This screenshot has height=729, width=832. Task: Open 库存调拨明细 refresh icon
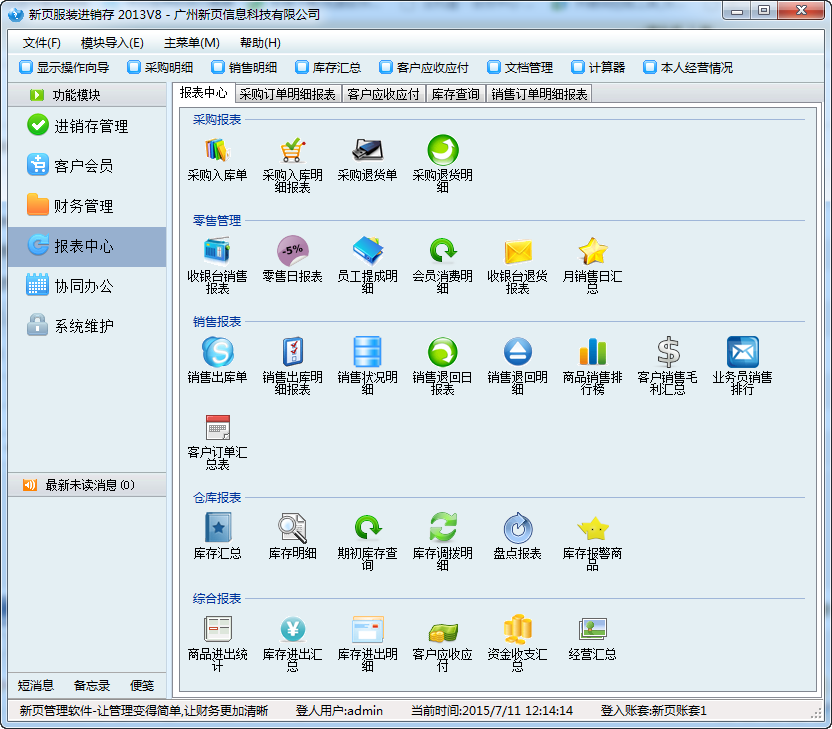pos(443,528)
